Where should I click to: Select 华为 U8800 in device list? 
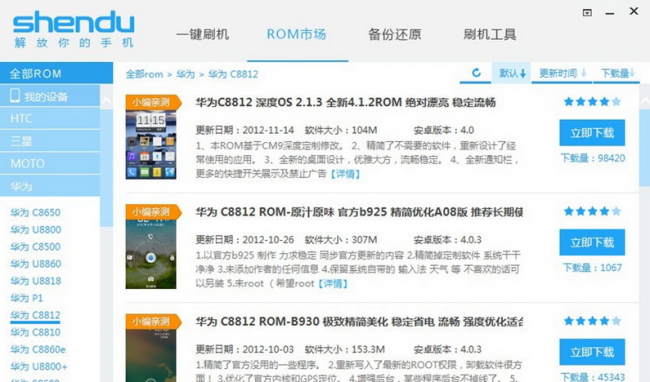click(36, 230)
